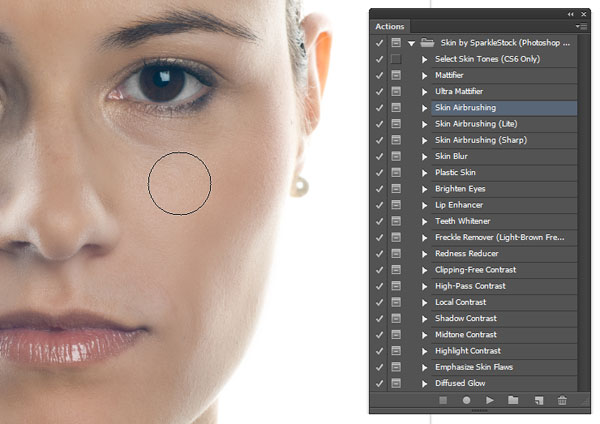Expand the Skin Airbrushing action steps
This screenshot has width=600, height=424.
(424, 108)
